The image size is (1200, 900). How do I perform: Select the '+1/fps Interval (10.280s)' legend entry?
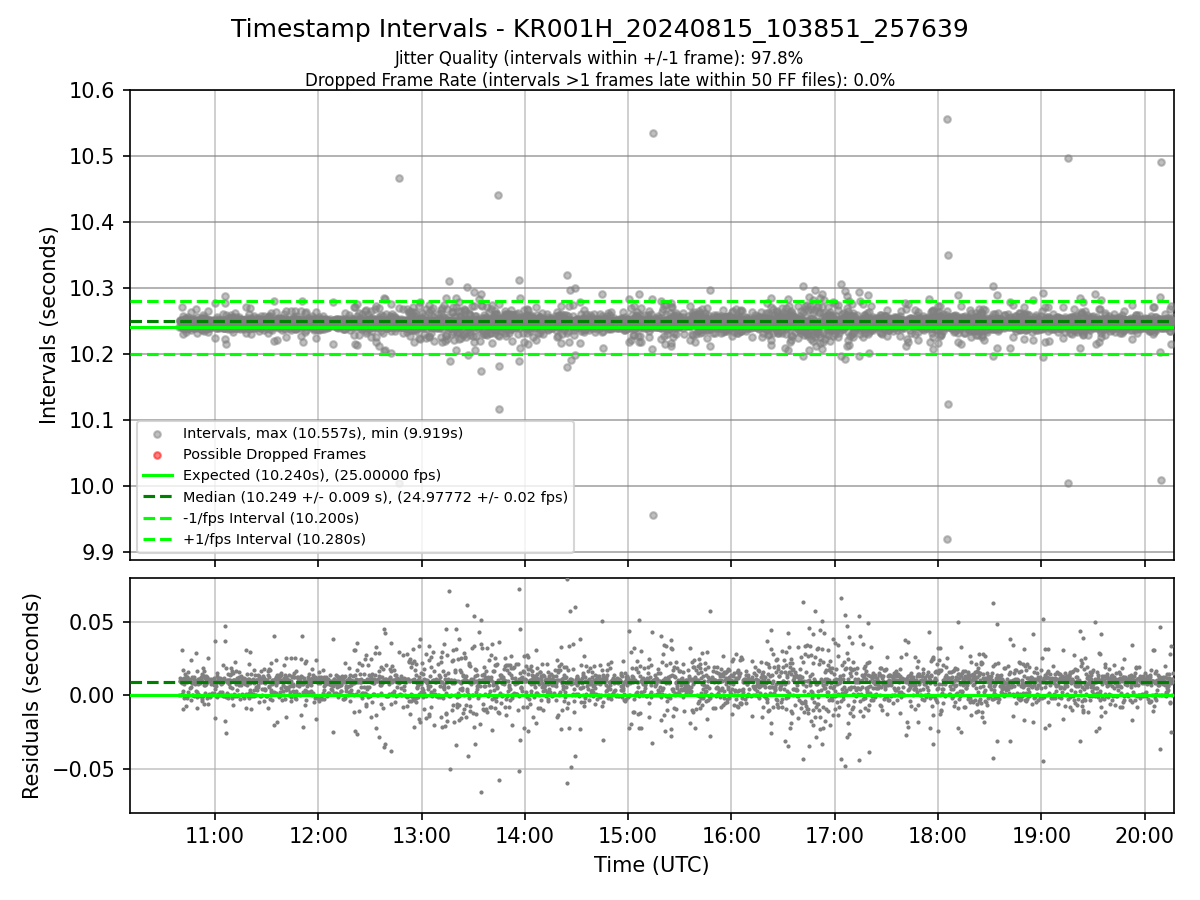274,539
